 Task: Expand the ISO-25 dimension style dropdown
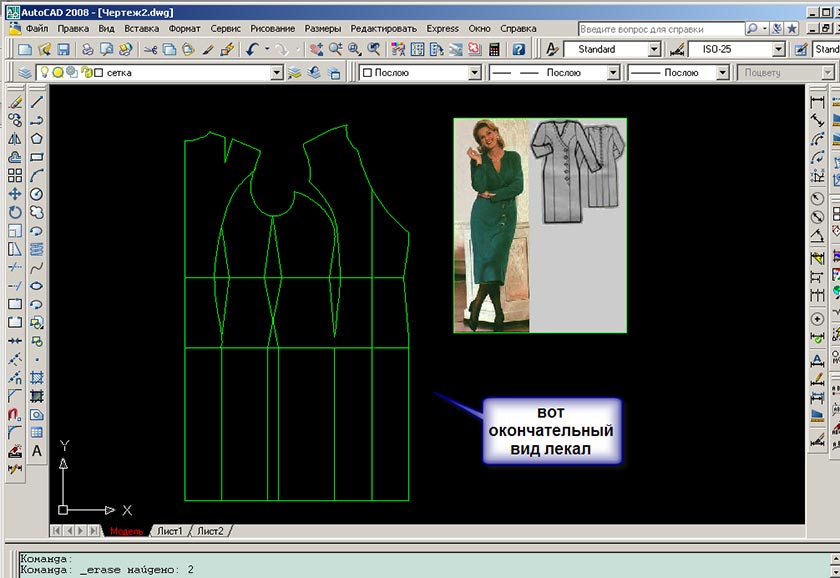click(x=778, y=49)
